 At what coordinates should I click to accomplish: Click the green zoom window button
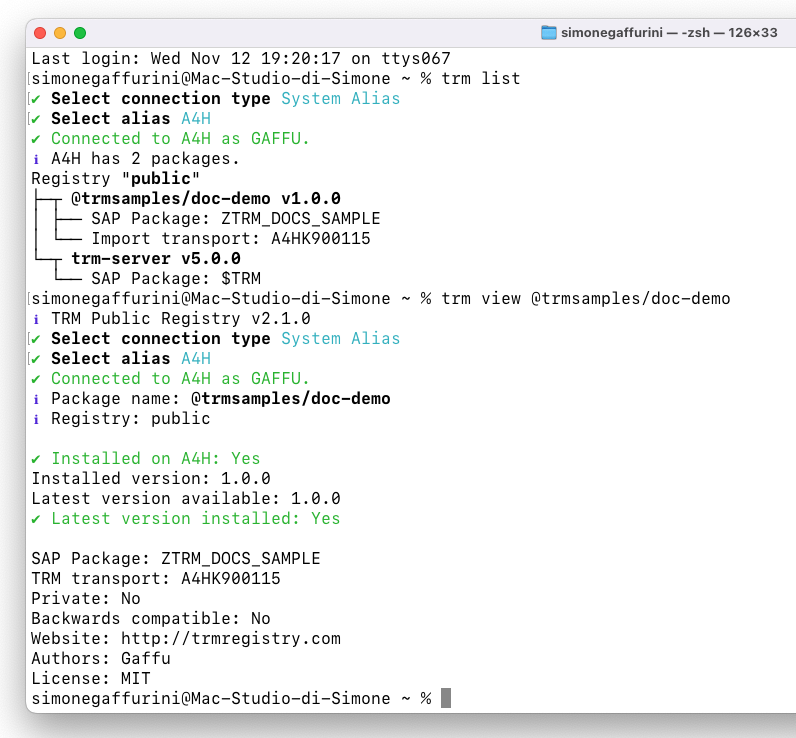point(80,33)
